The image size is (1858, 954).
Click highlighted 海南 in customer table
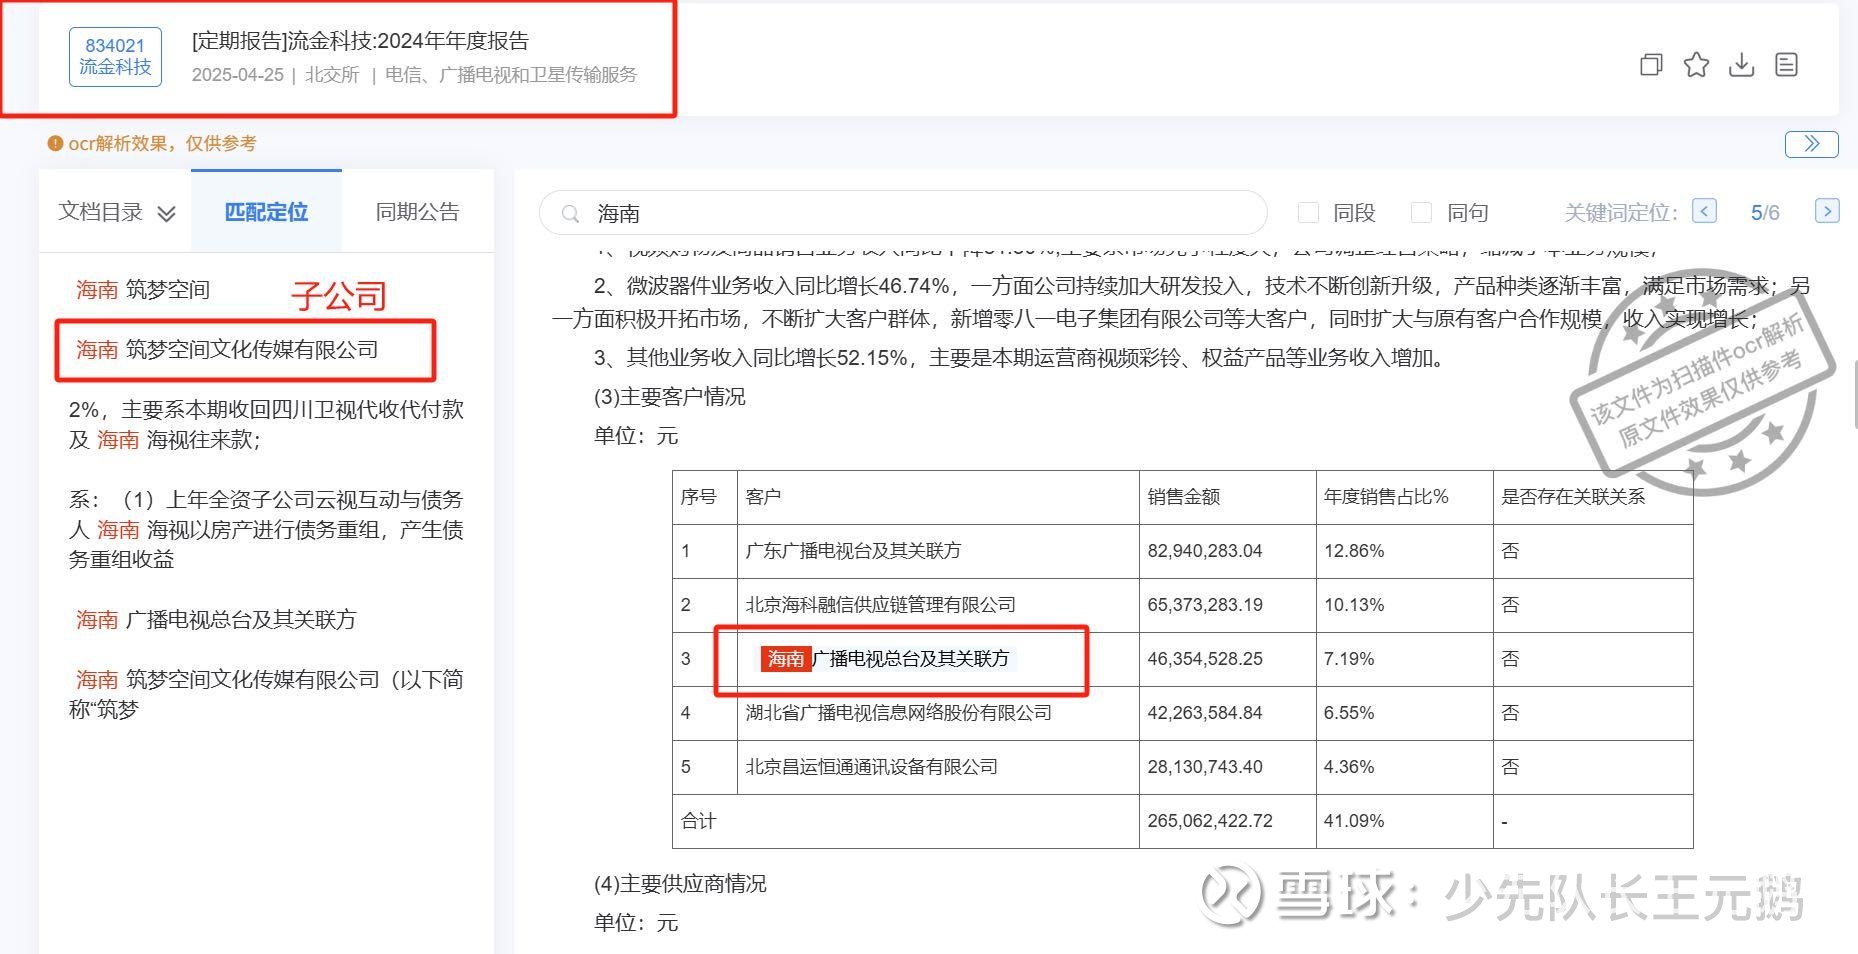click(785, 659)
